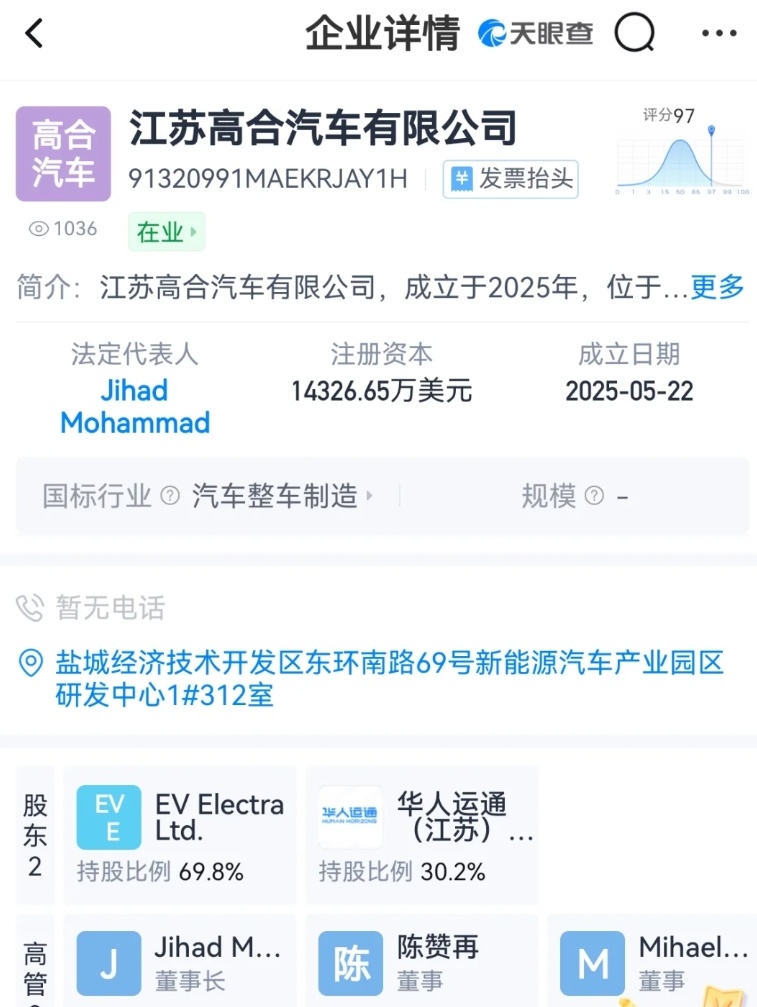Expand 汽车整车制造 industry category
Image resolution: width=757 pixels, height=1007 pixels.
(283, 496)
